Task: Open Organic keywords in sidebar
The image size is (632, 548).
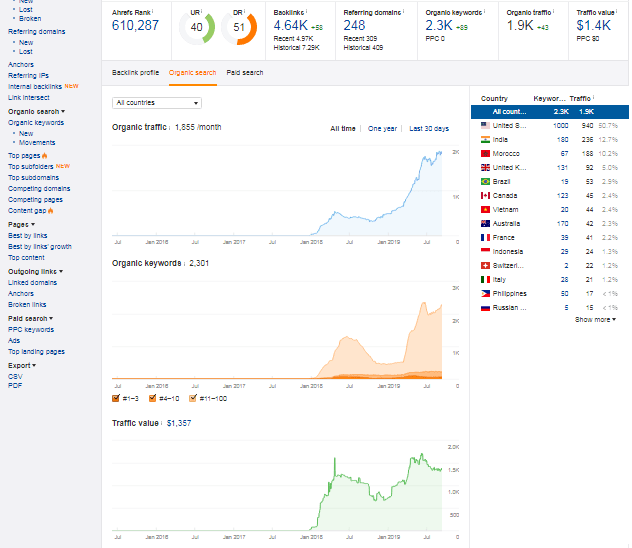Action: [36, 122]
